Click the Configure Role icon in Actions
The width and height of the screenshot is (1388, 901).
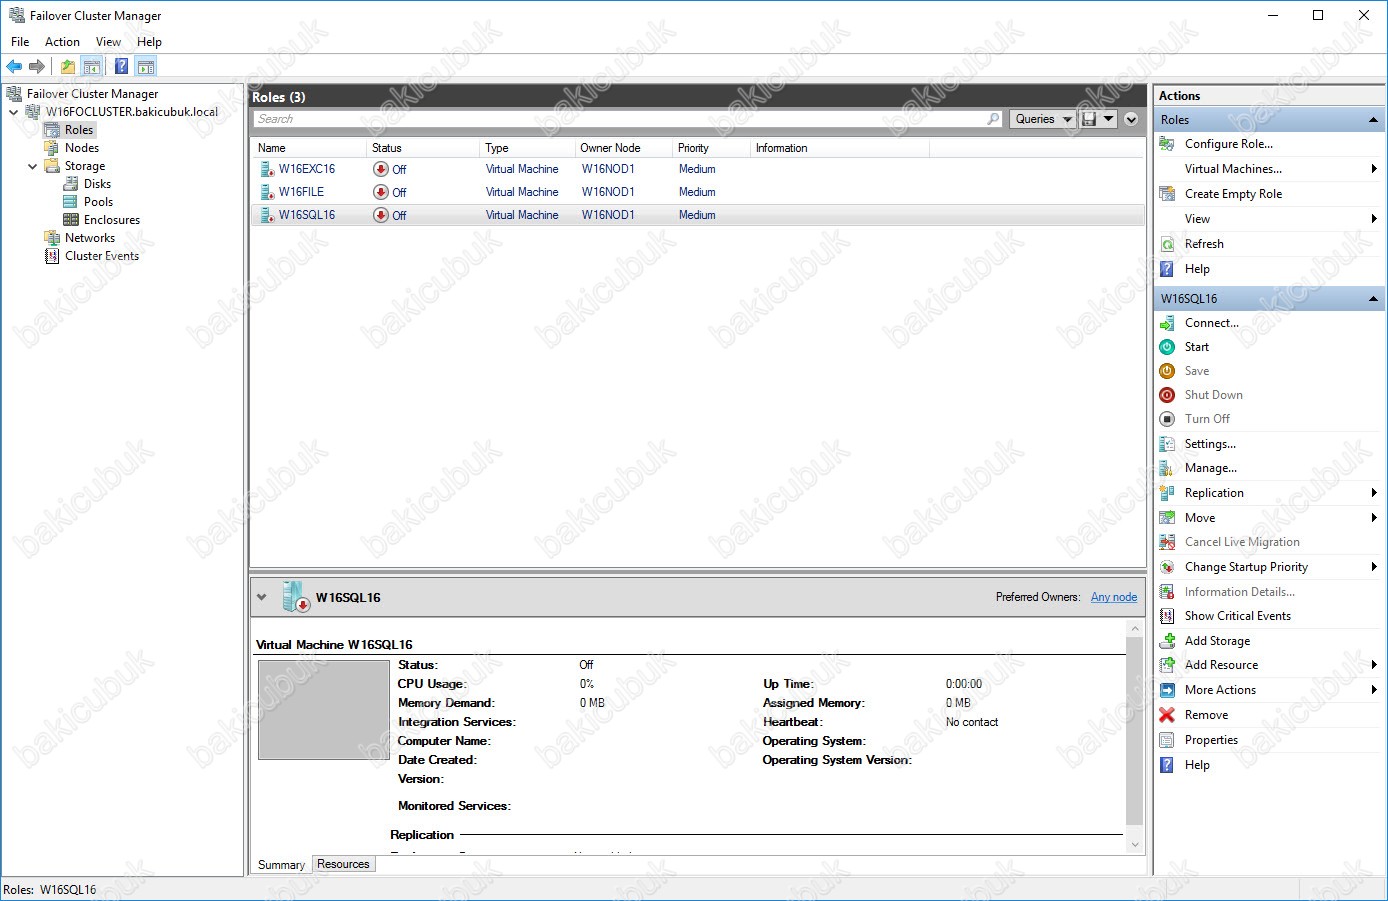1167,144
